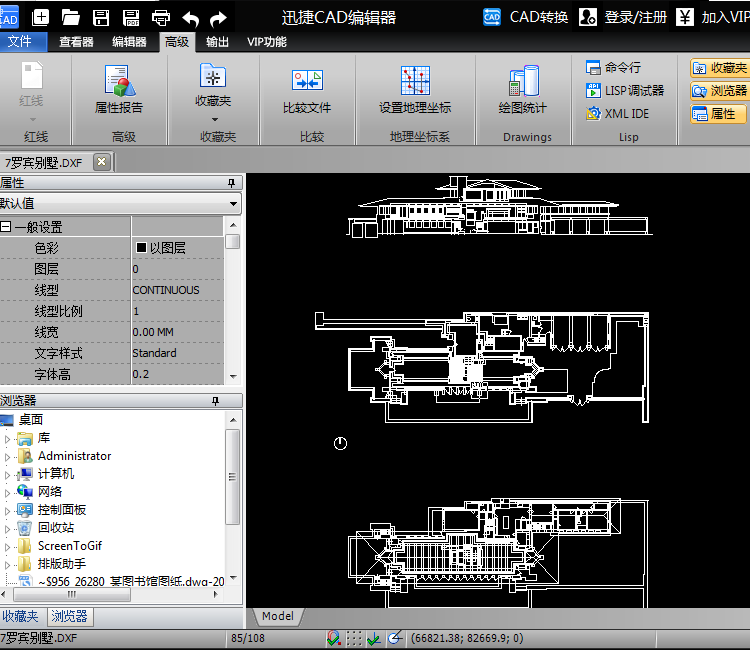Click the 收藏夹 favorites ribbon icon
Screen dimensions: 750x650
[x=213, y=76]
